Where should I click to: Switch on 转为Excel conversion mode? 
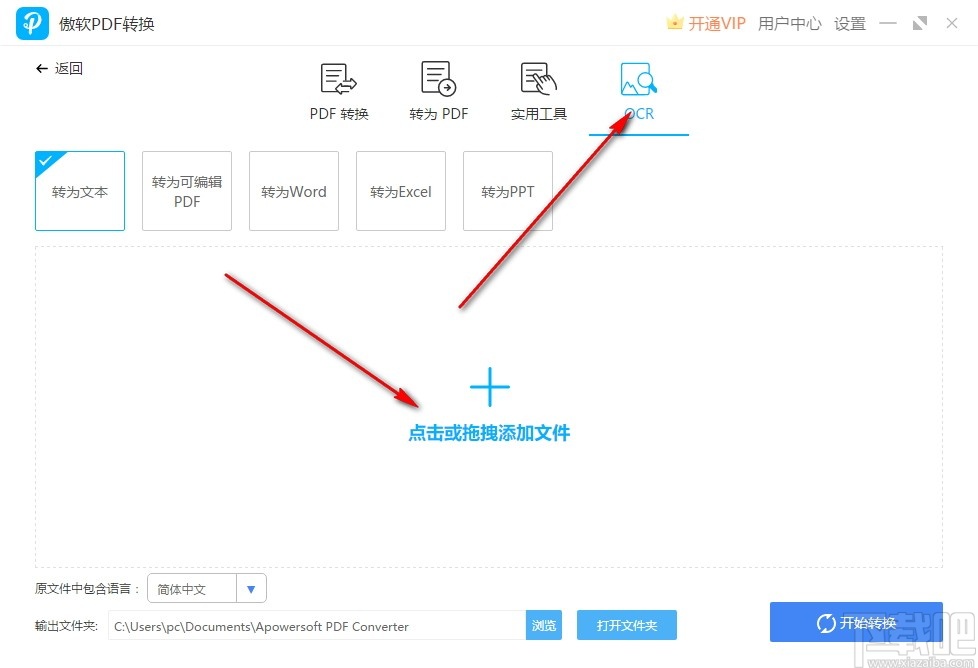point(400,190)
